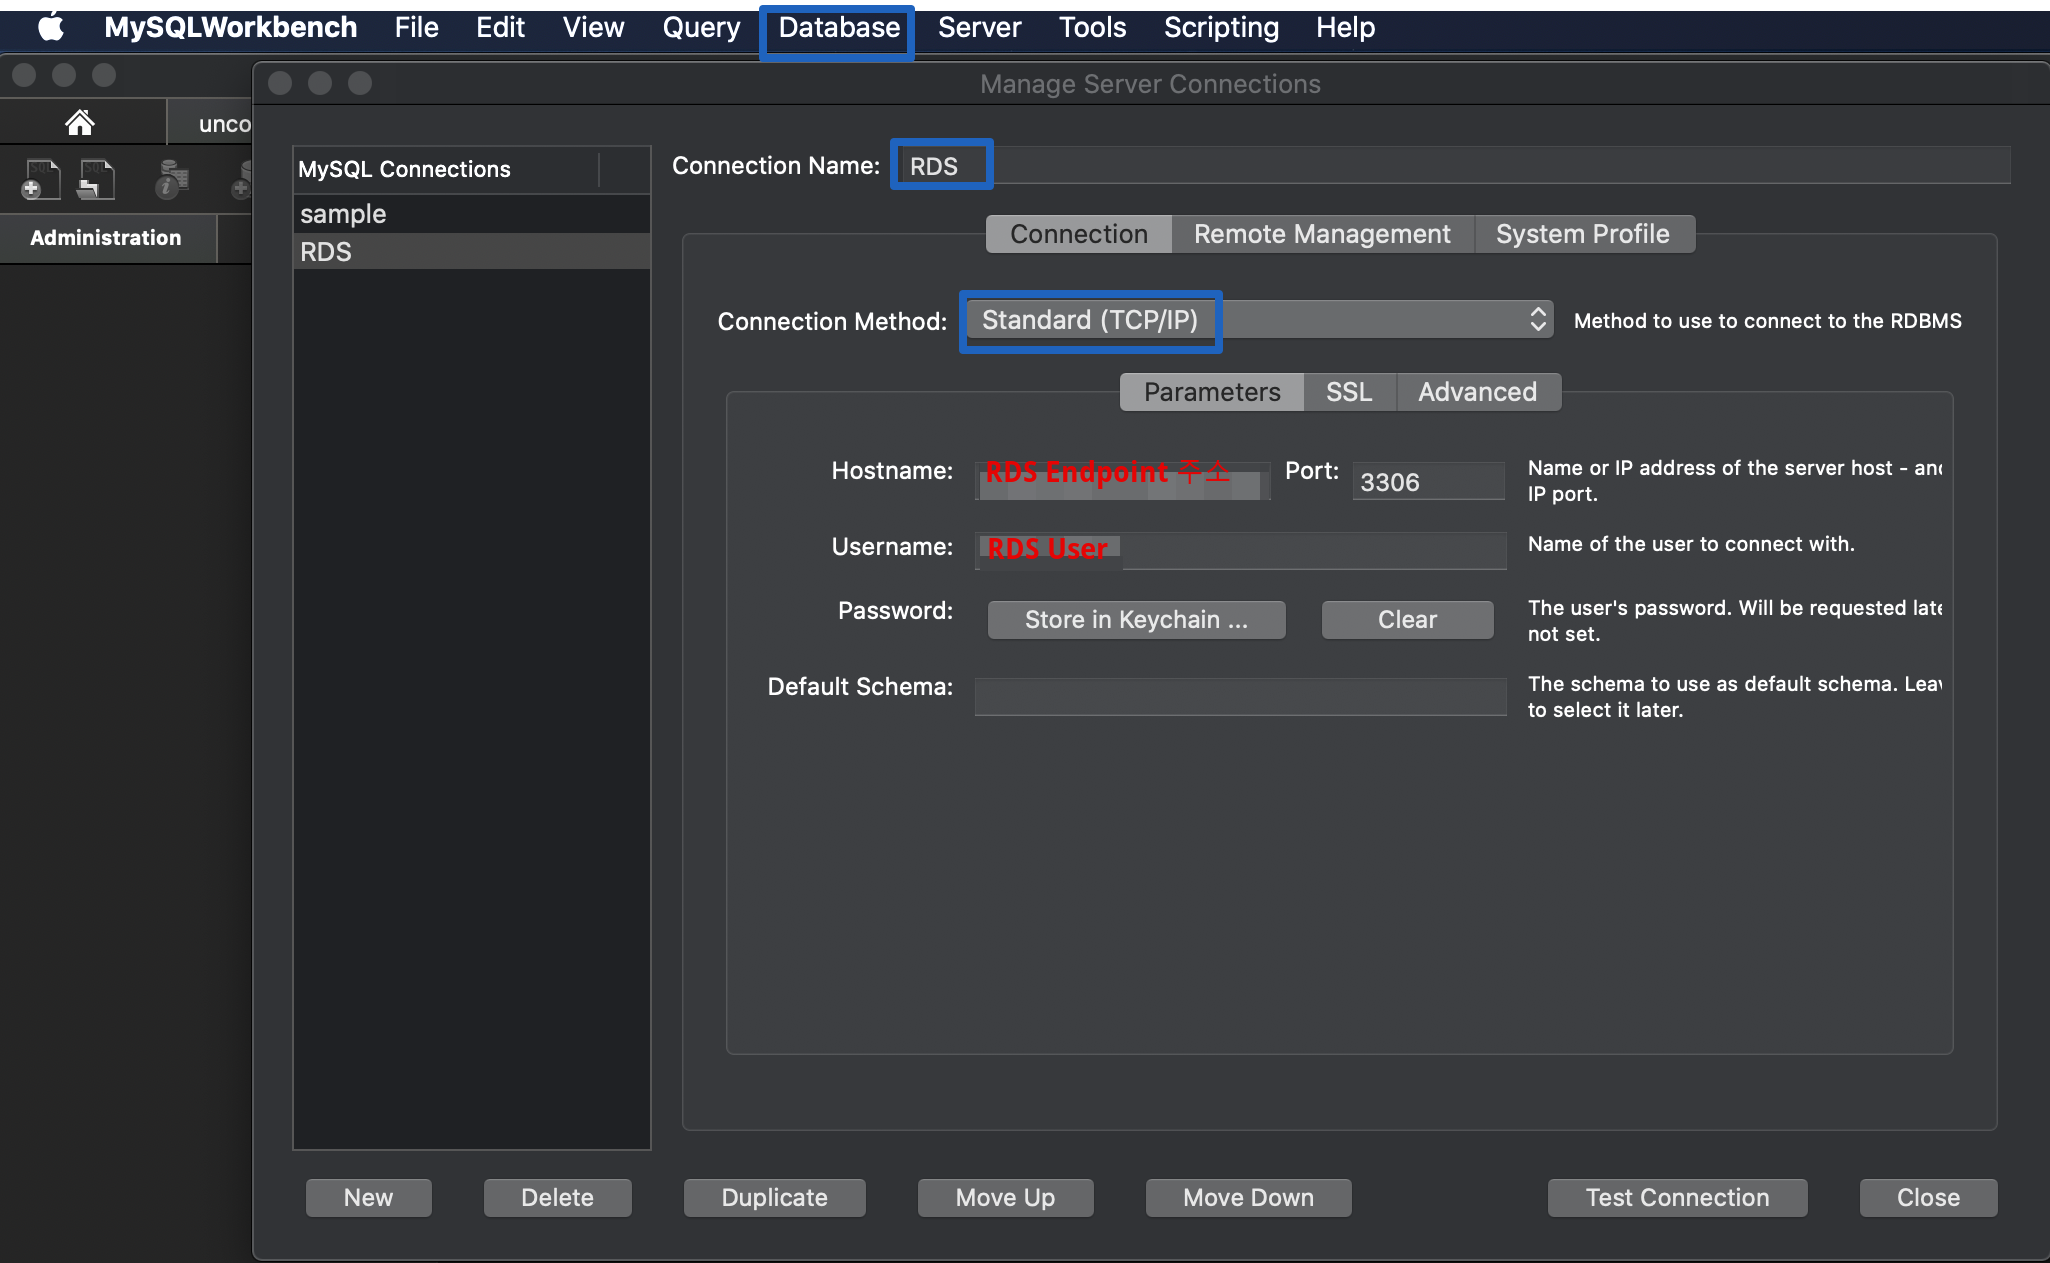This screenshot has width=2050, height=1263.
Task: Duplicate the selected connection
Action: click(x=774, y=1197)
